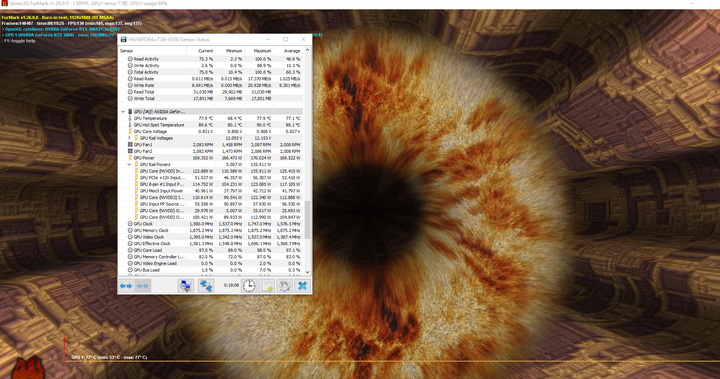Select the Read Rate row

click(211, 79)
